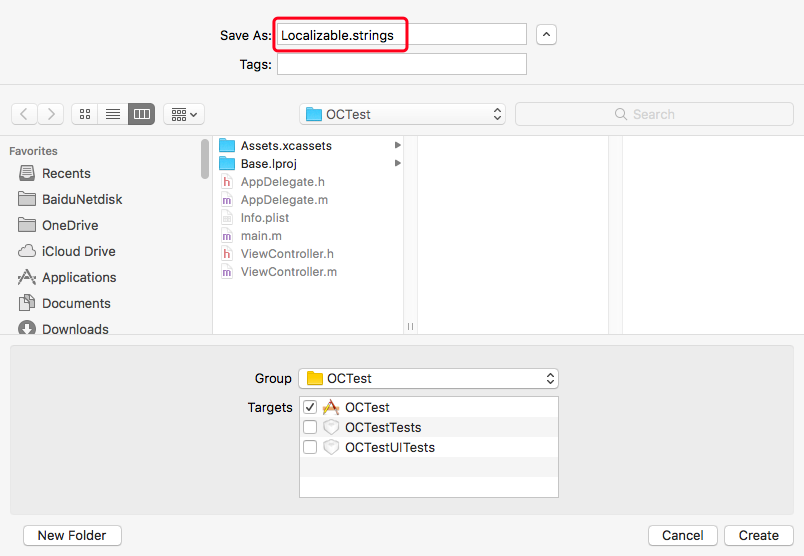804x556 pixels.
Task: Click the column resize handle
Action: coord(410,326)
